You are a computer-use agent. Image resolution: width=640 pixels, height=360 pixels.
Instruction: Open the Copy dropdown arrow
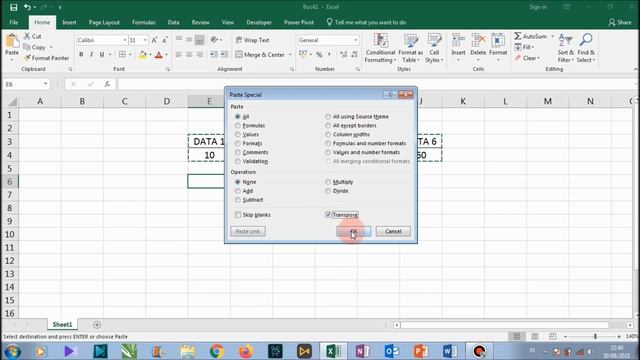coord(51,47)
